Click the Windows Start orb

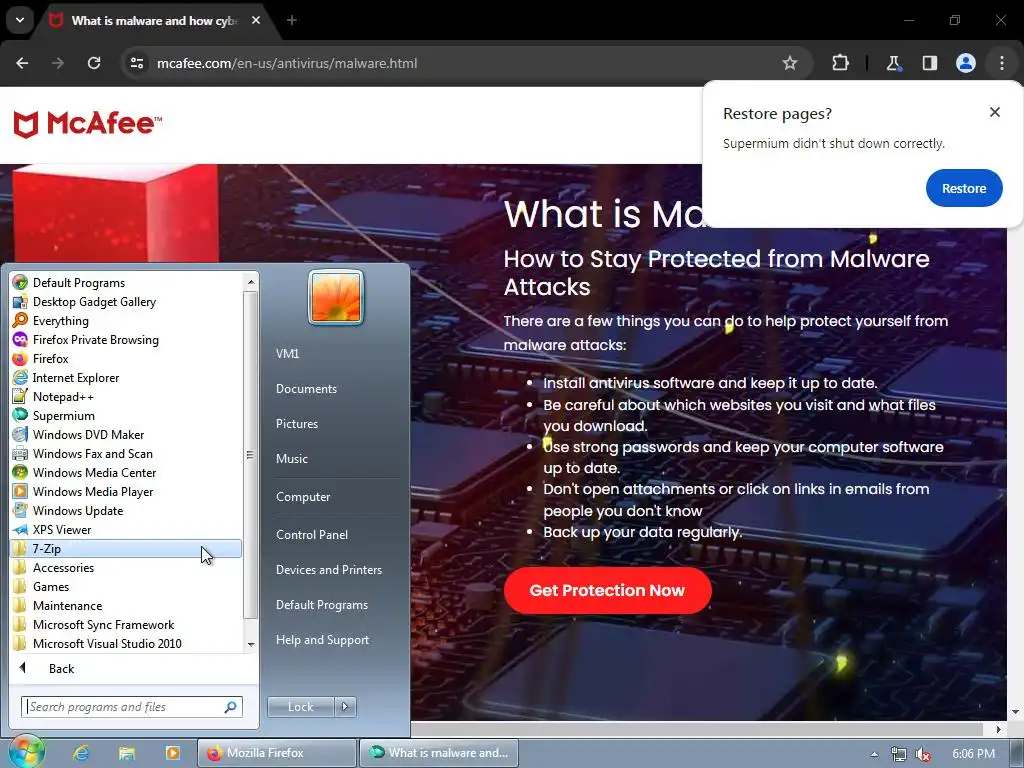click(25, 752)
